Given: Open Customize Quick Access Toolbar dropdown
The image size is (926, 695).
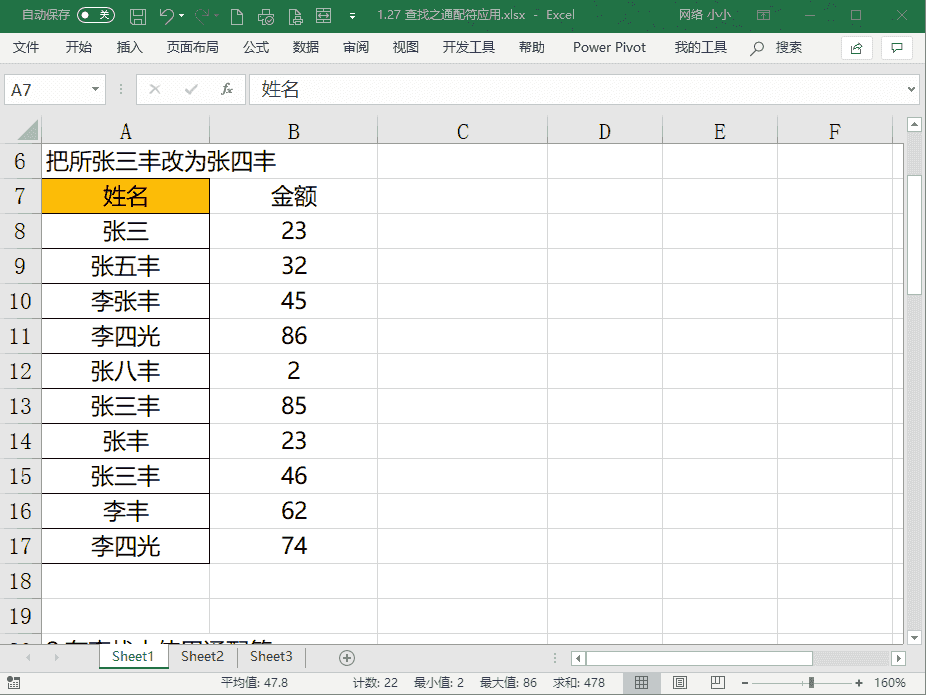Looking at the screenshot, I should coord(353,17).
